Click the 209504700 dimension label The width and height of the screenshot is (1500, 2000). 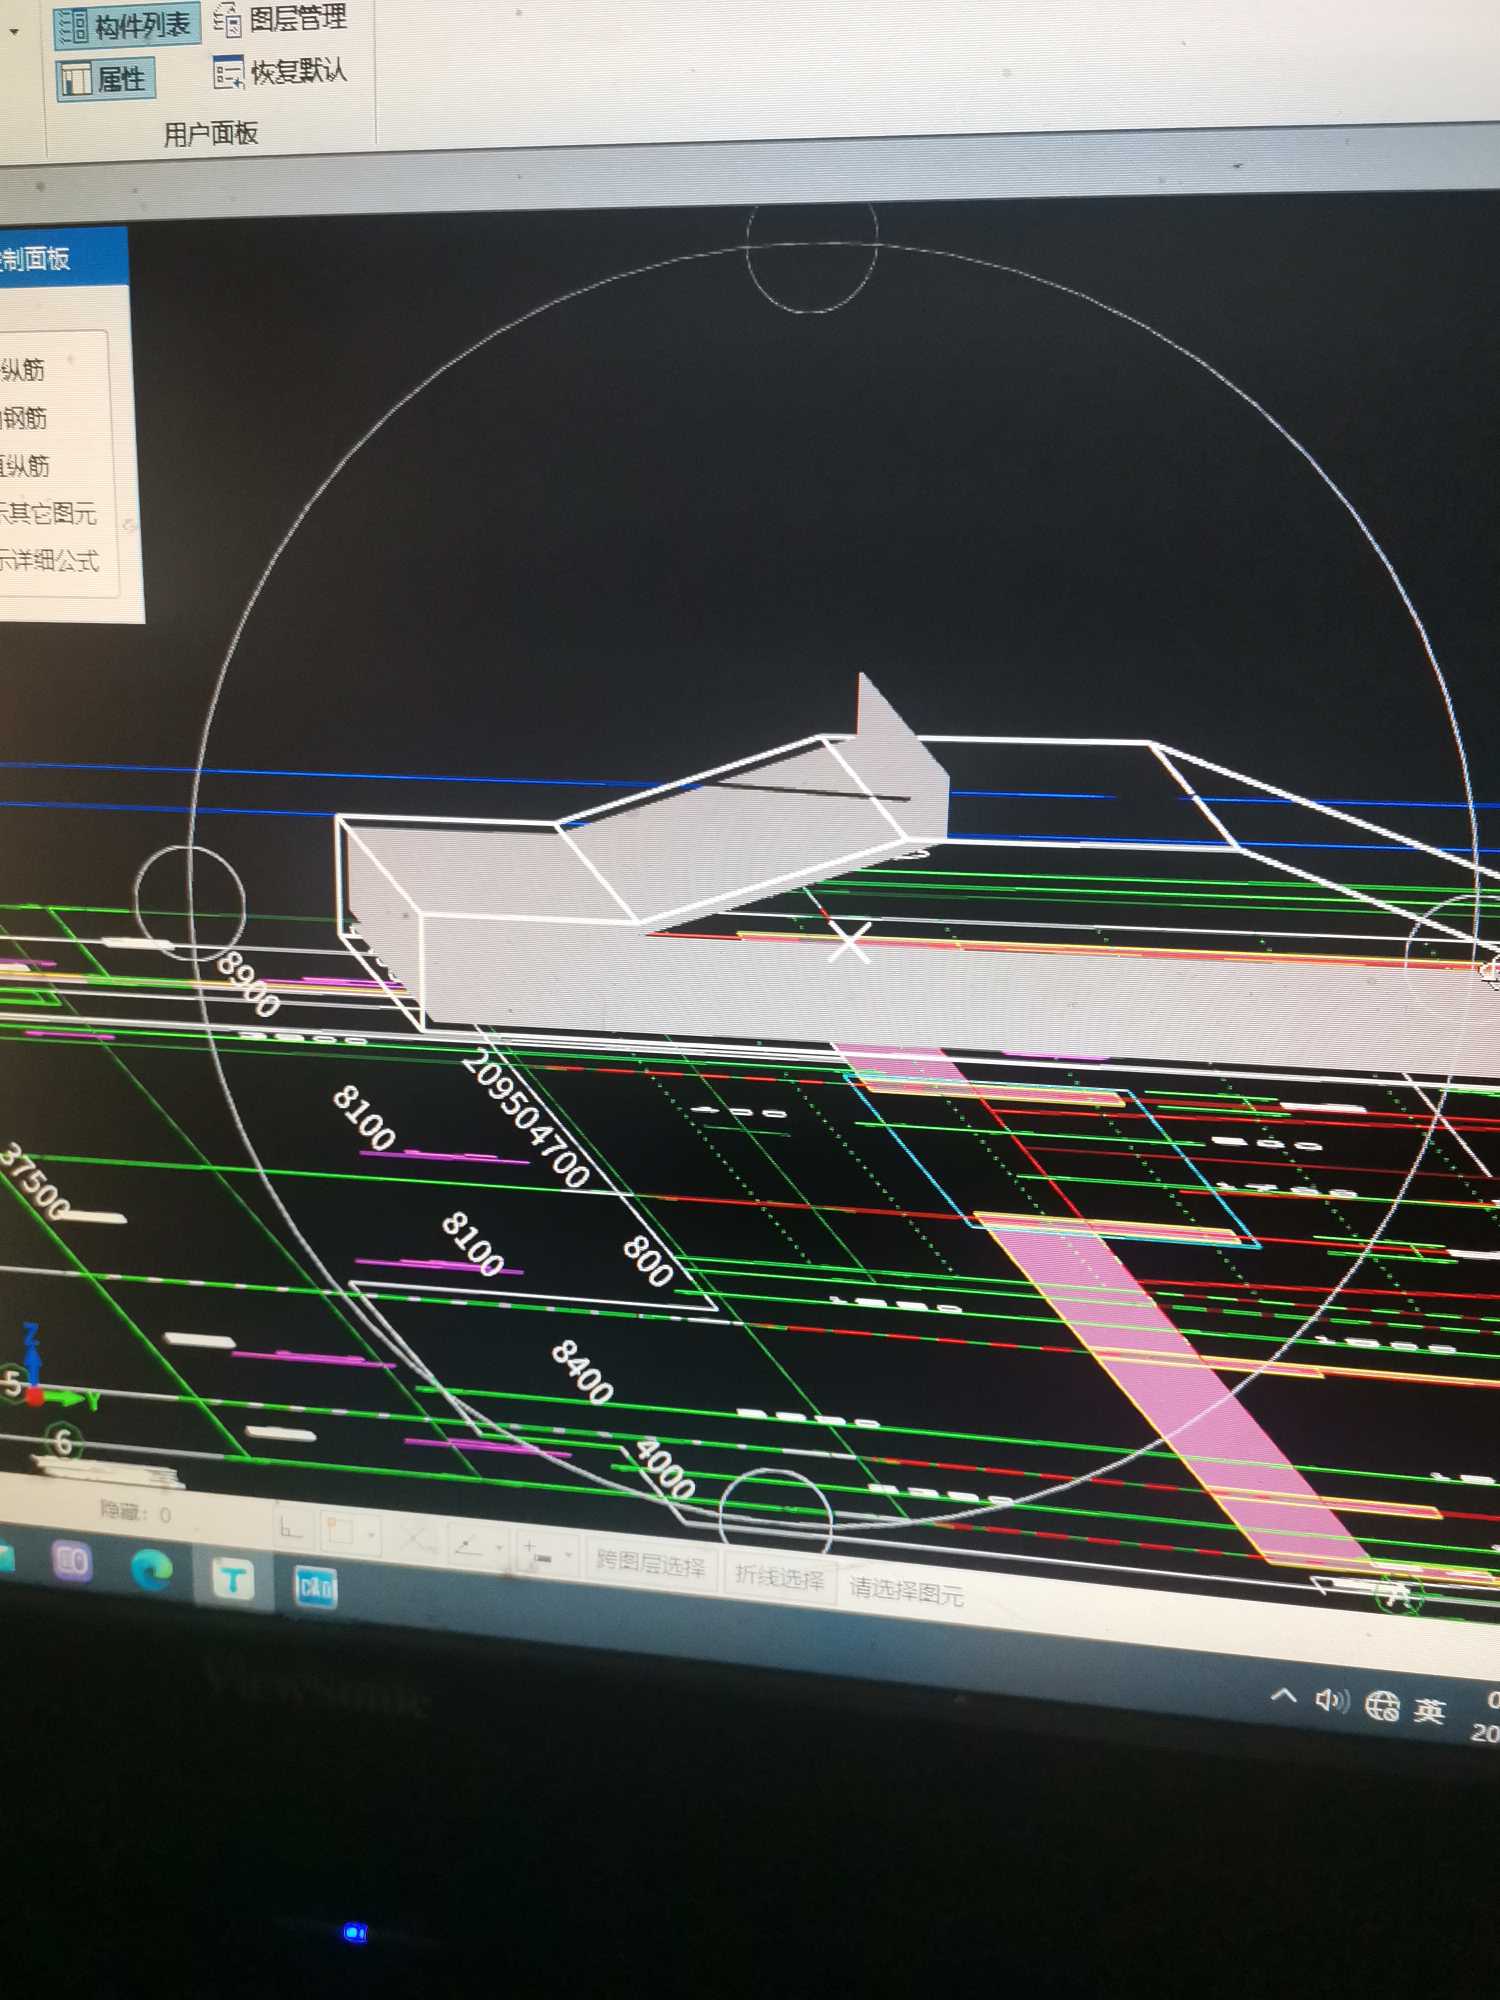(x=526, y=1120)
